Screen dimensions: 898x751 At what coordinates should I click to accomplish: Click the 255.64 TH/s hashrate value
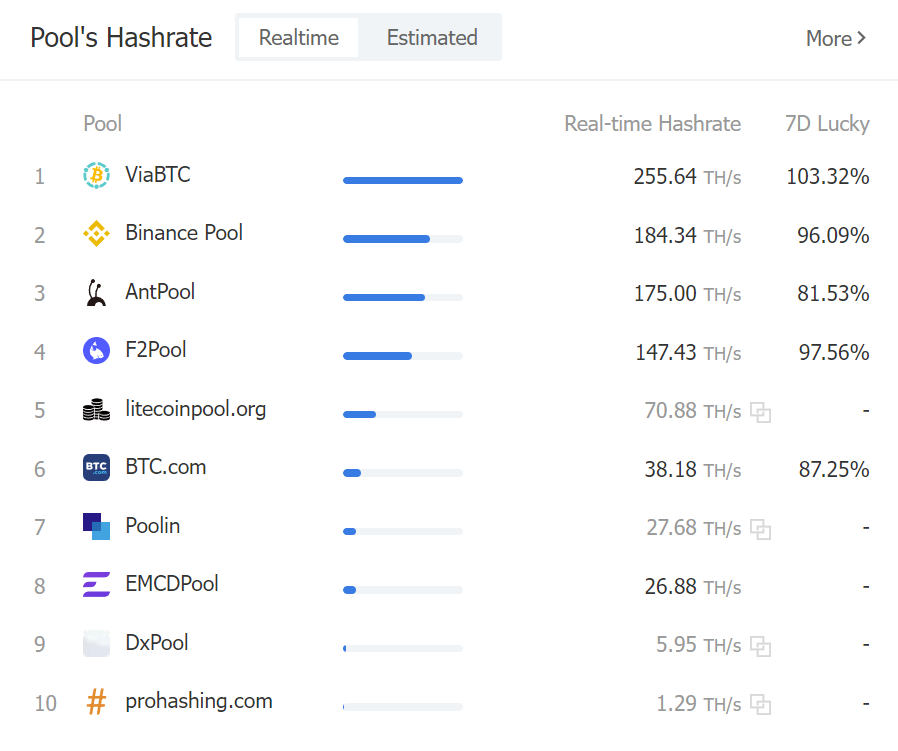coord(687,176)
